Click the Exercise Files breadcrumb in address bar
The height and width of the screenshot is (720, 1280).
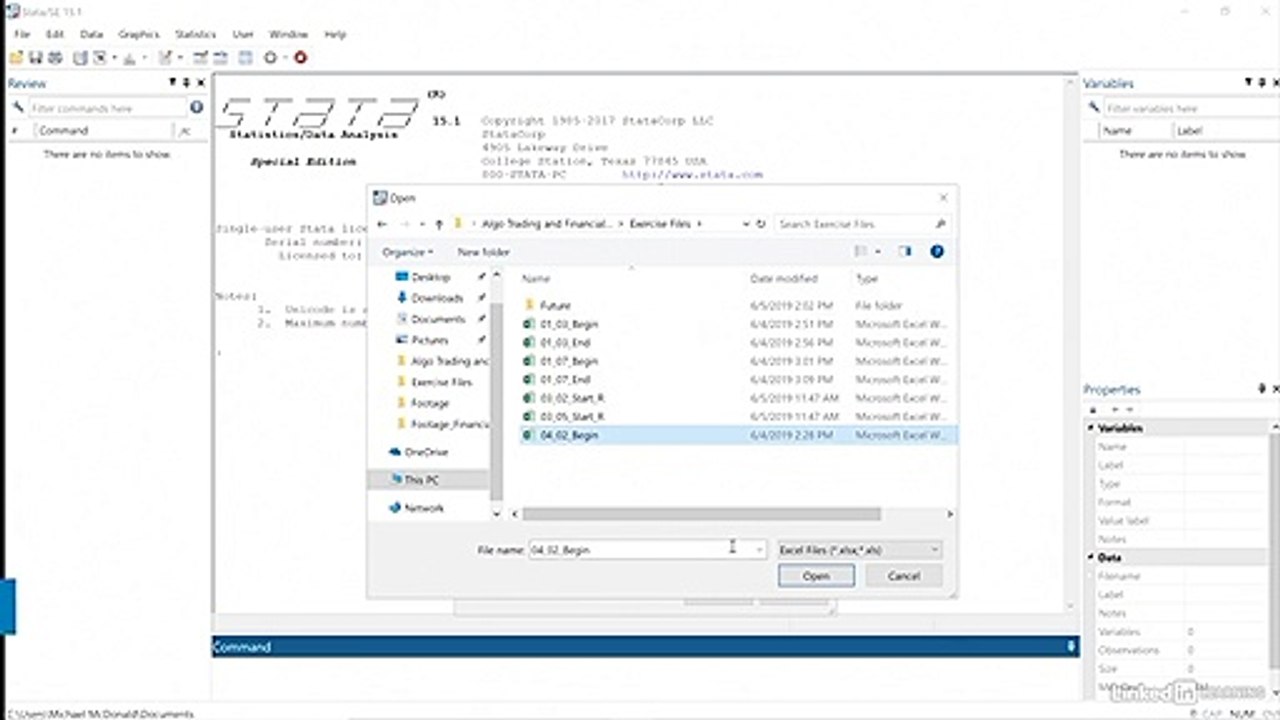pyautogui.click(x=661, y=224)
